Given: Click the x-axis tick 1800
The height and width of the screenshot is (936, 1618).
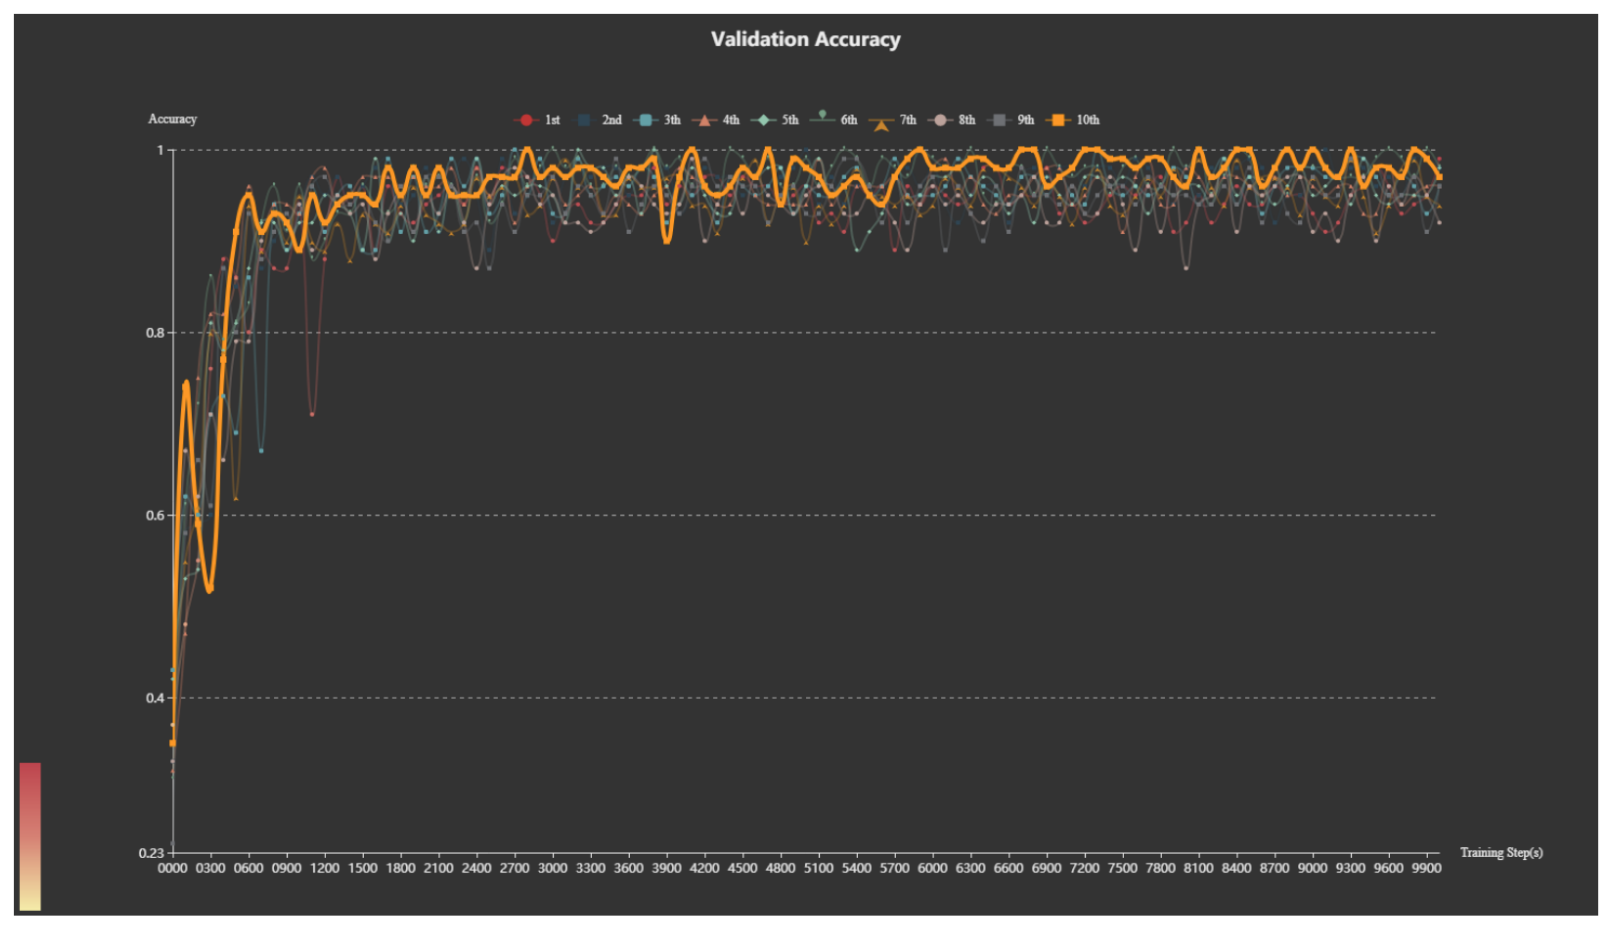Looking at the screenshot, I should click(x=400, y=869).
